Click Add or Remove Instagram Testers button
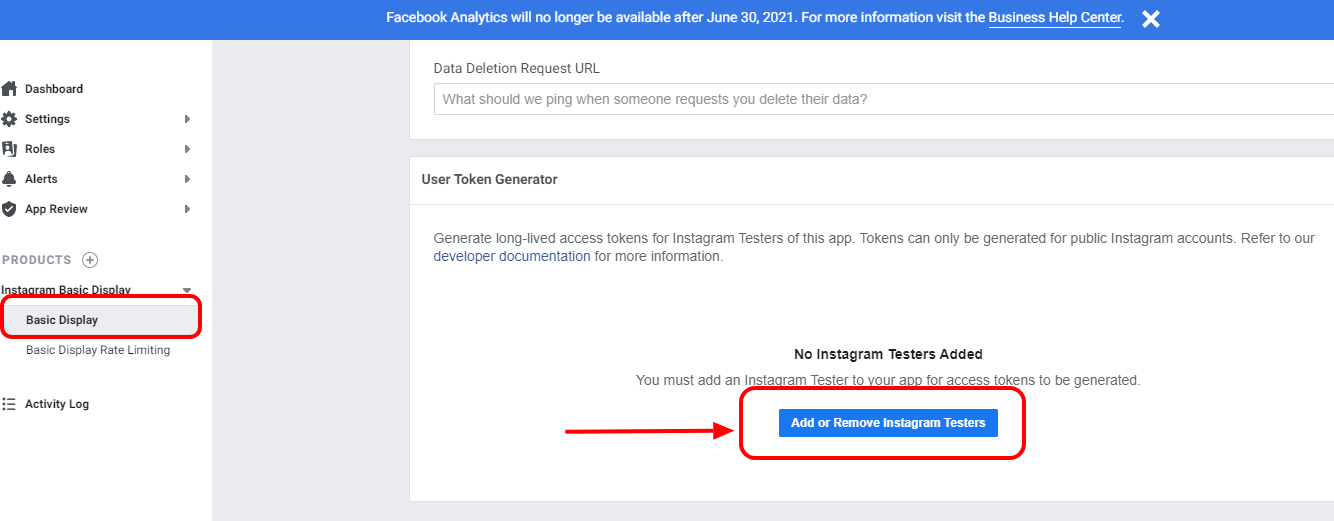 point(888,423)
